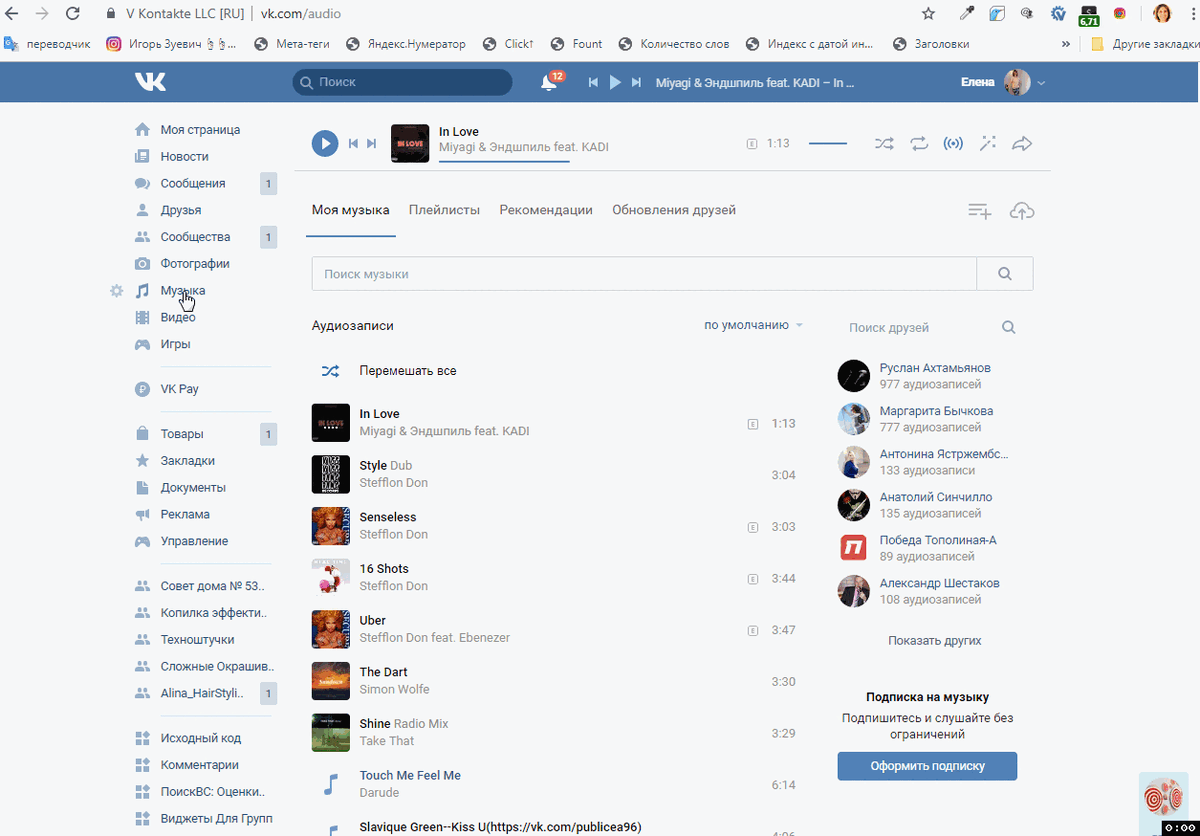
Task: Click the browser reload button
Action: [73, 14]
